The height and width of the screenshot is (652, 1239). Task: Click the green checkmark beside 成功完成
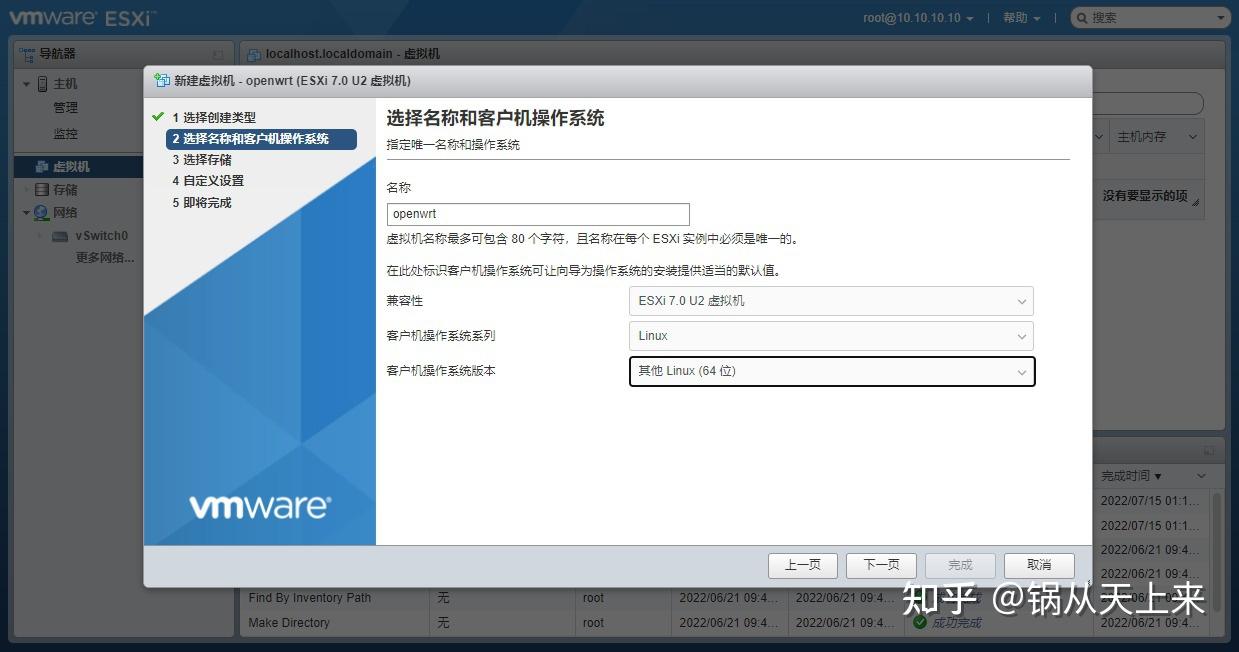point(920,622)
